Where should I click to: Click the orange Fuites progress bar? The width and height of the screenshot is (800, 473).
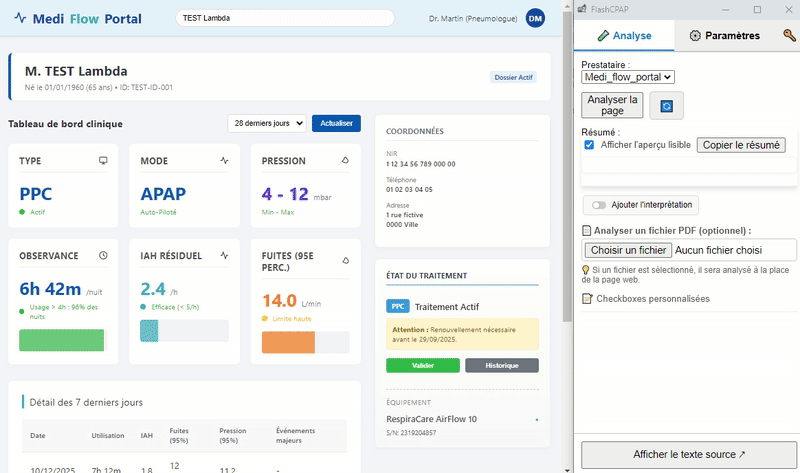[x=289, y=342]
